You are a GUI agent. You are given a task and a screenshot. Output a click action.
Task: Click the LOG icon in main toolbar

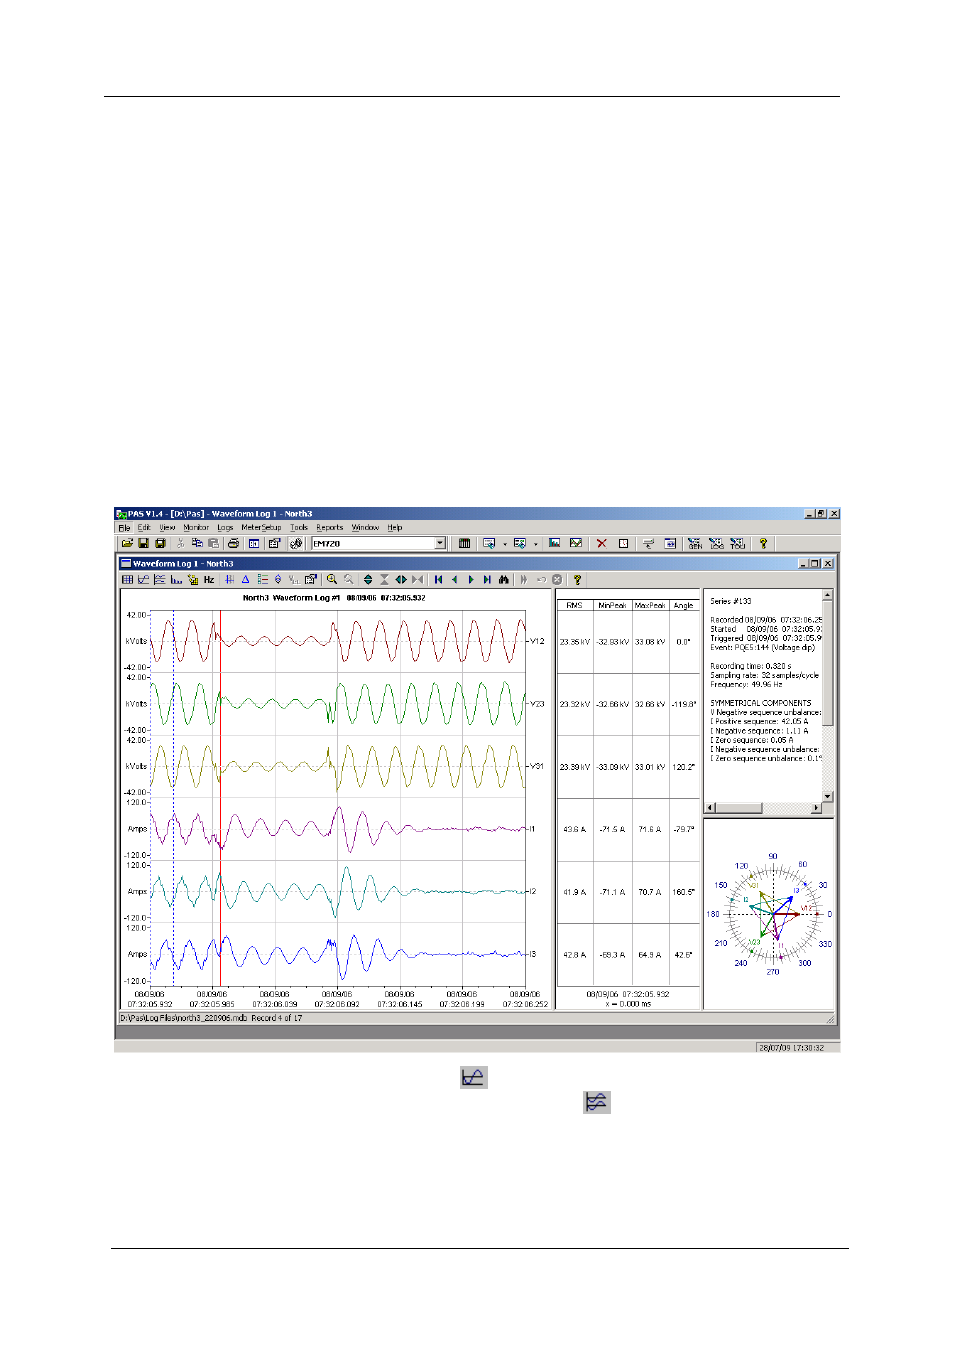(x=717, y=543)
